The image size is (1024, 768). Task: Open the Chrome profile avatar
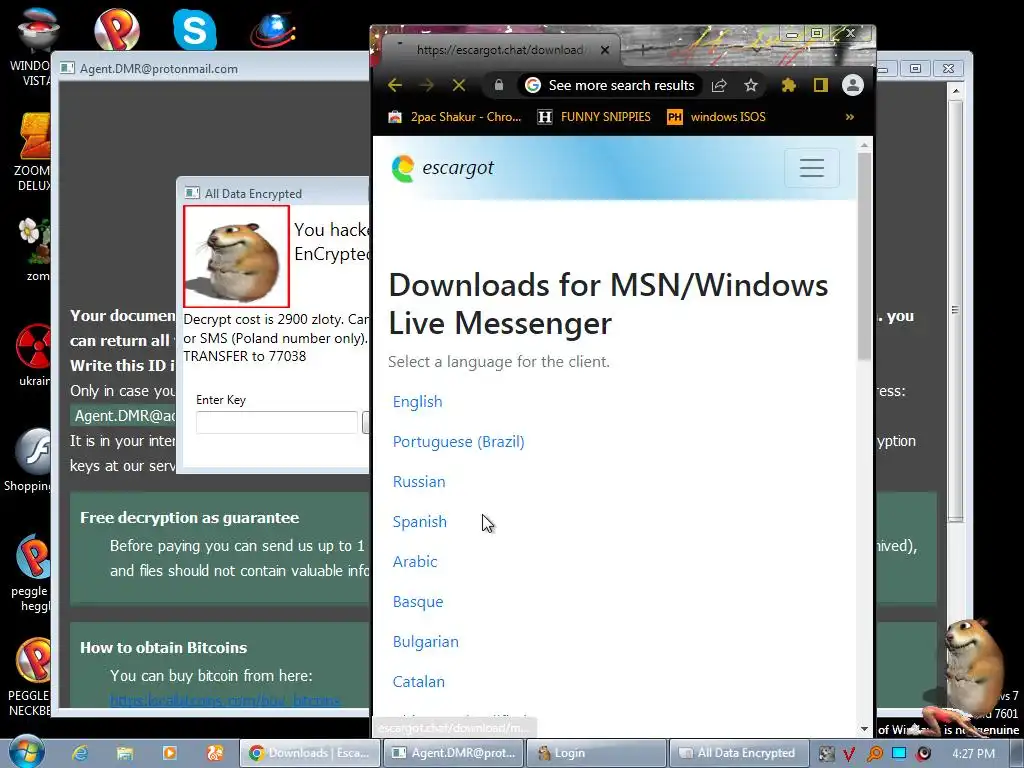(852, 86)
